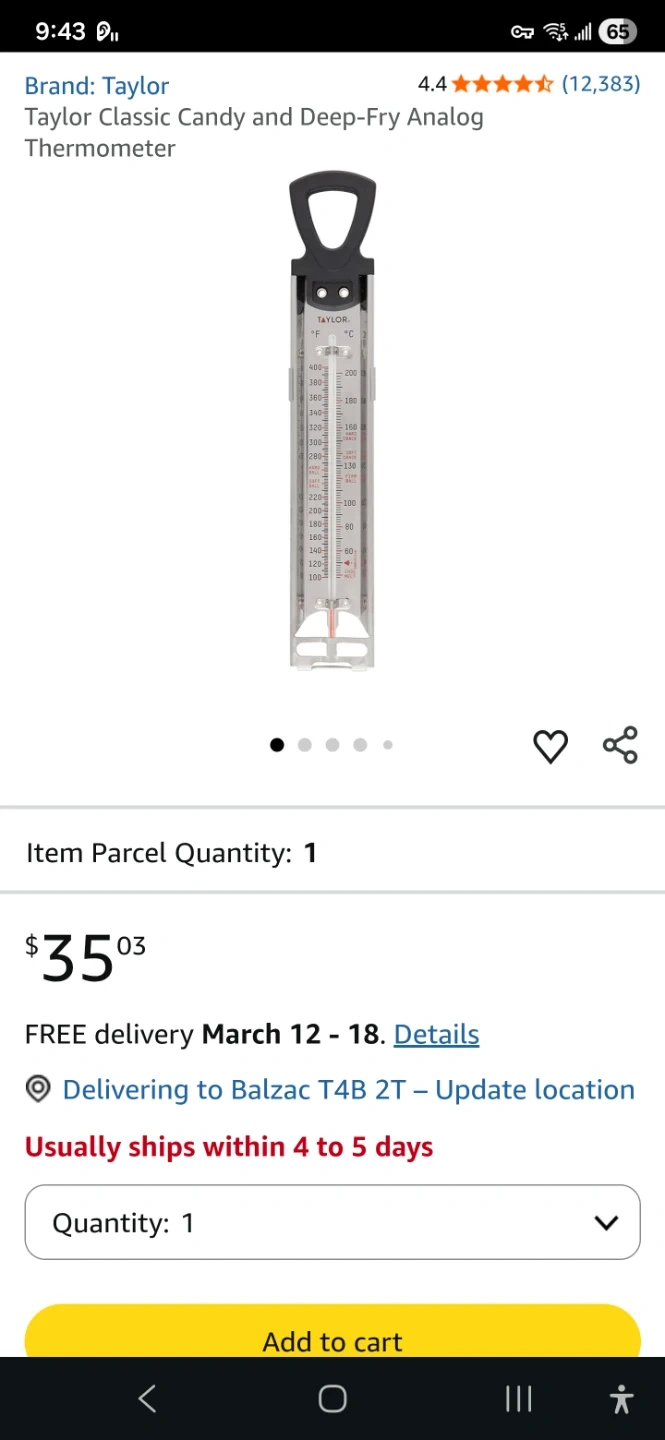This screenshot has width=665, height=1440.
Task: Tap the Android back navigation arrow
Action: point(147,1398)
